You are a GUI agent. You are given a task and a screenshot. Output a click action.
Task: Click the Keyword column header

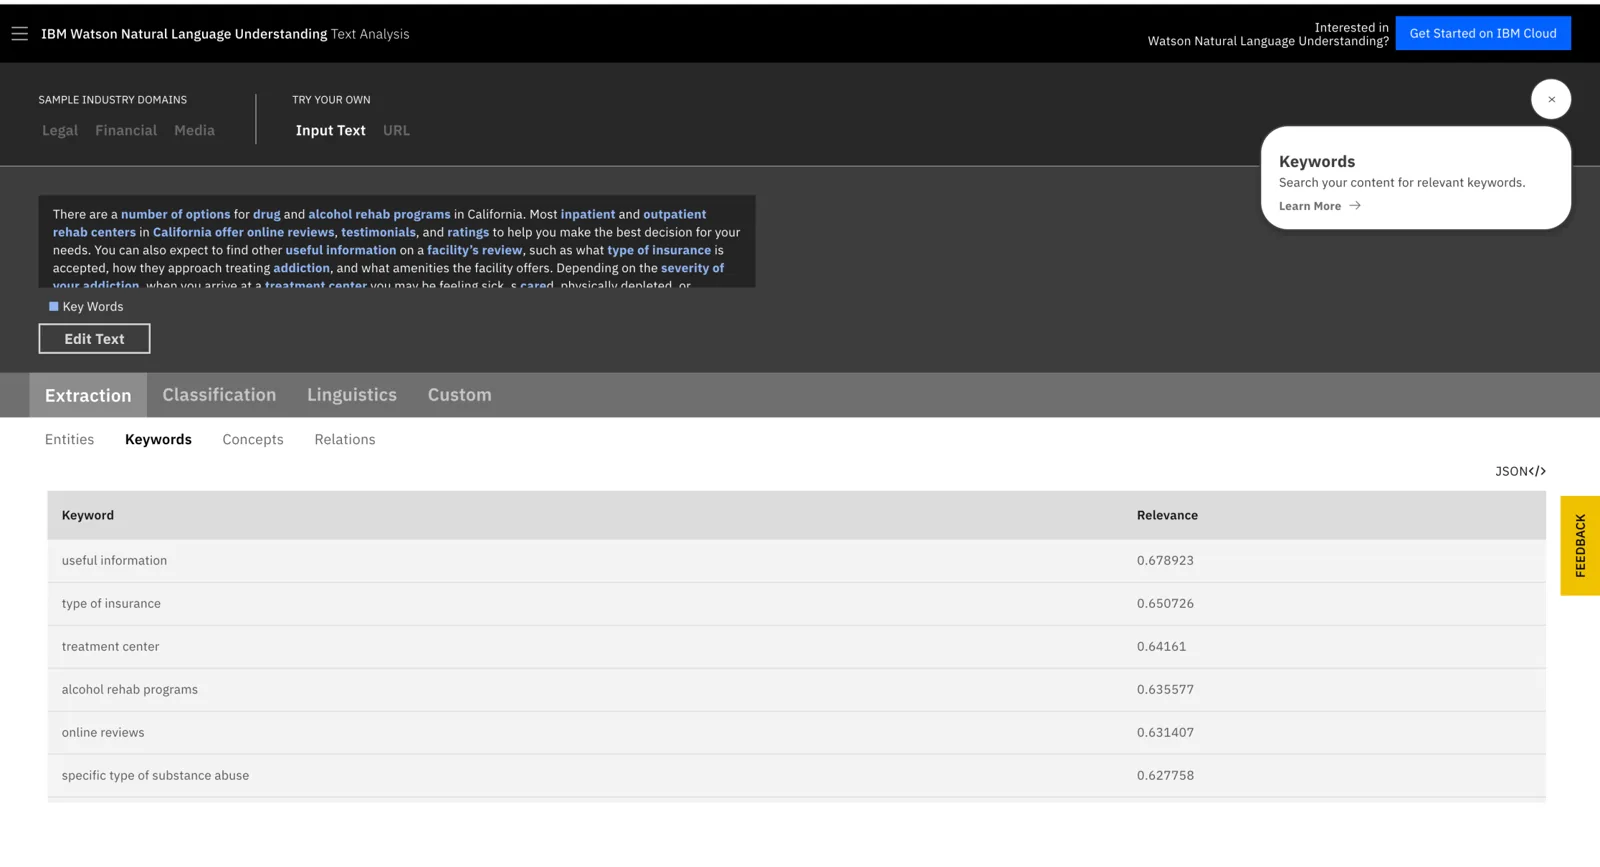tap(88, 515)
